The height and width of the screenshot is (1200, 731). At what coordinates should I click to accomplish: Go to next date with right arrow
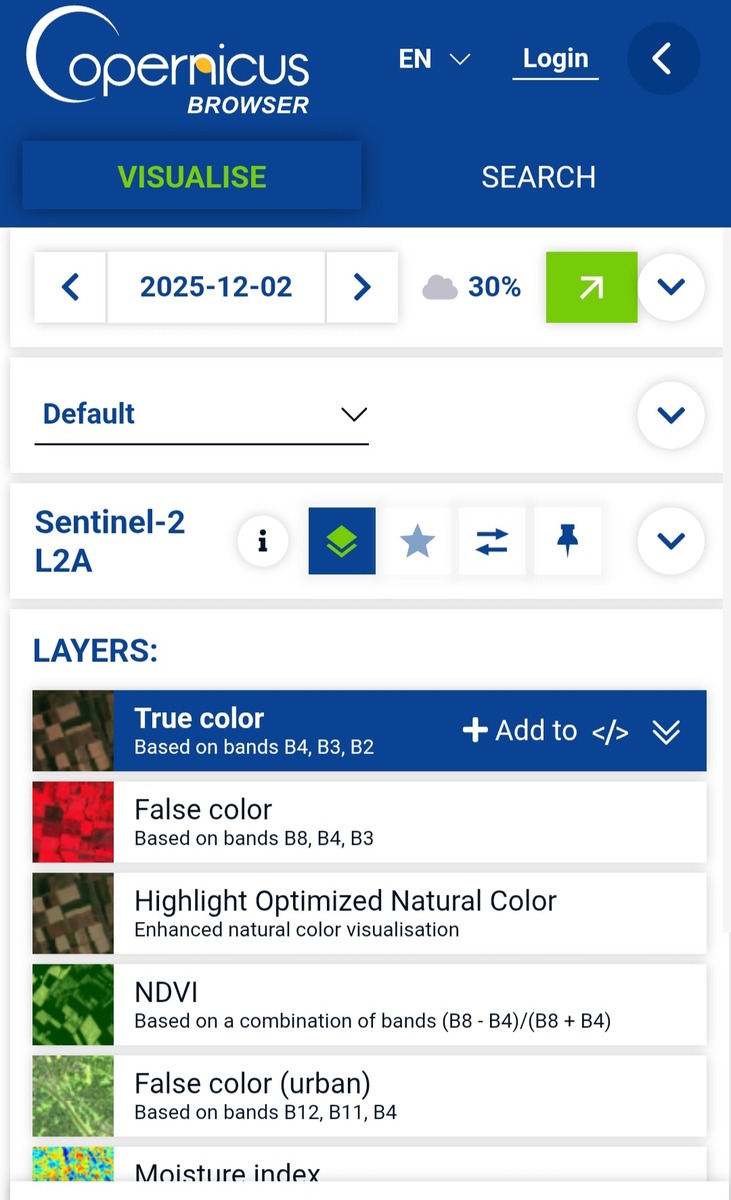[x=362, y=288]
